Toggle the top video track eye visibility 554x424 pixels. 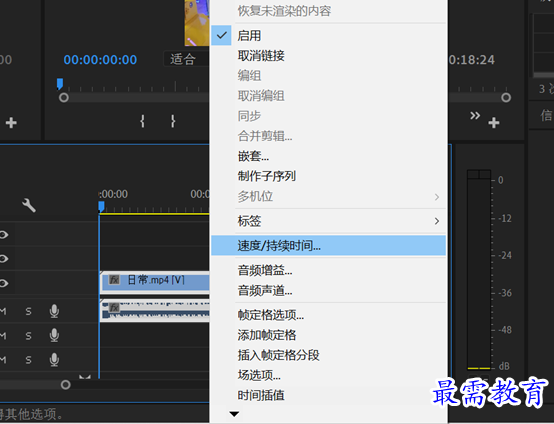(4, 235)
